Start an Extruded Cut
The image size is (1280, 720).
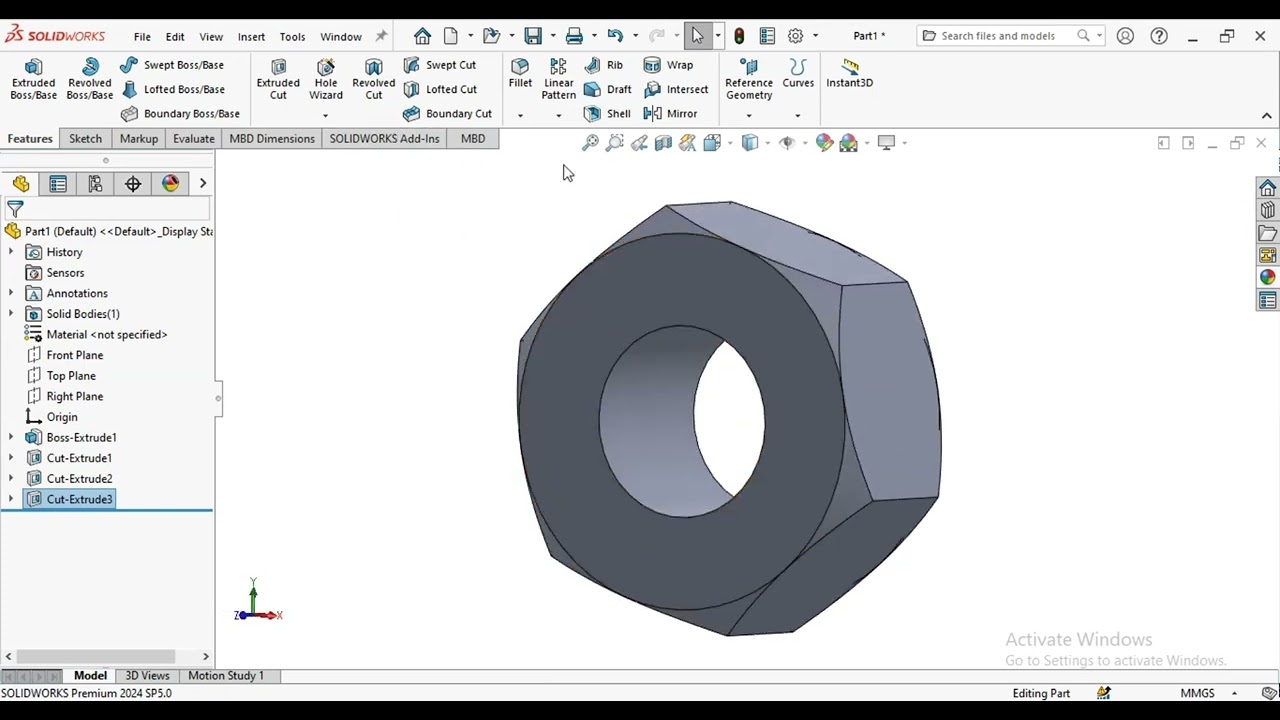(x=278, y=79)
